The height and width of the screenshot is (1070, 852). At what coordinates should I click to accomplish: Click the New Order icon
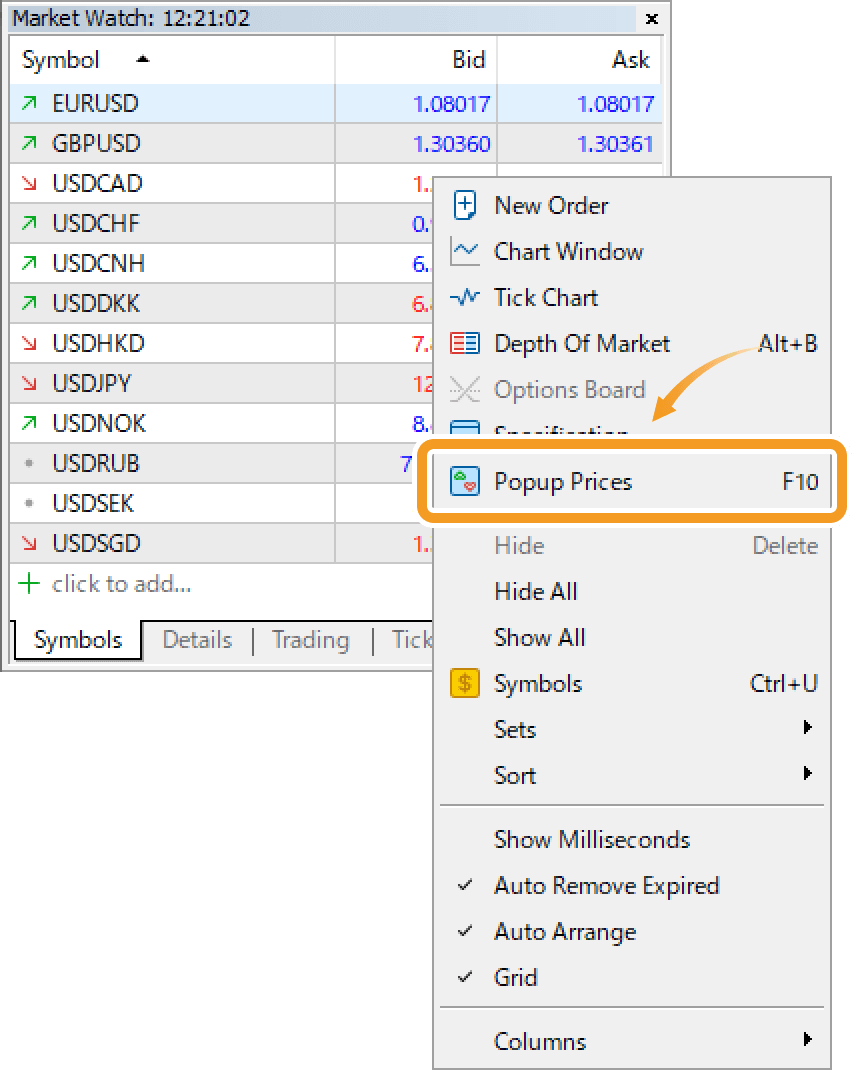(465, 205)
